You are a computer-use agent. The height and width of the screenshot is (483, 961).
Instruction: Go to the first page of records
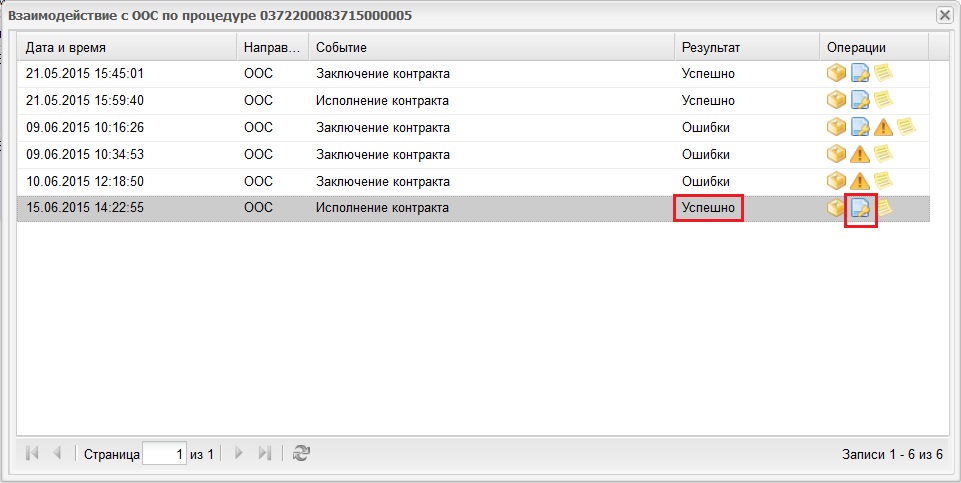point(32,453)
